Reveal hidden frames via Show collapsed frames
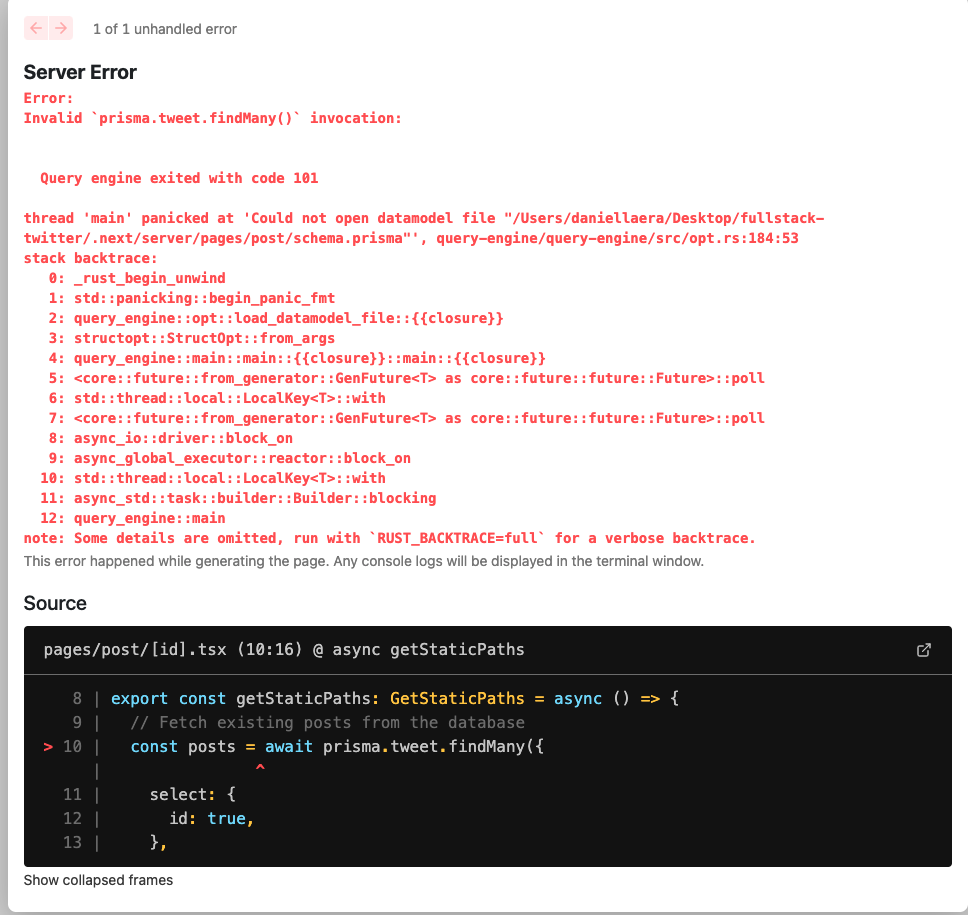 pos(97,880)
